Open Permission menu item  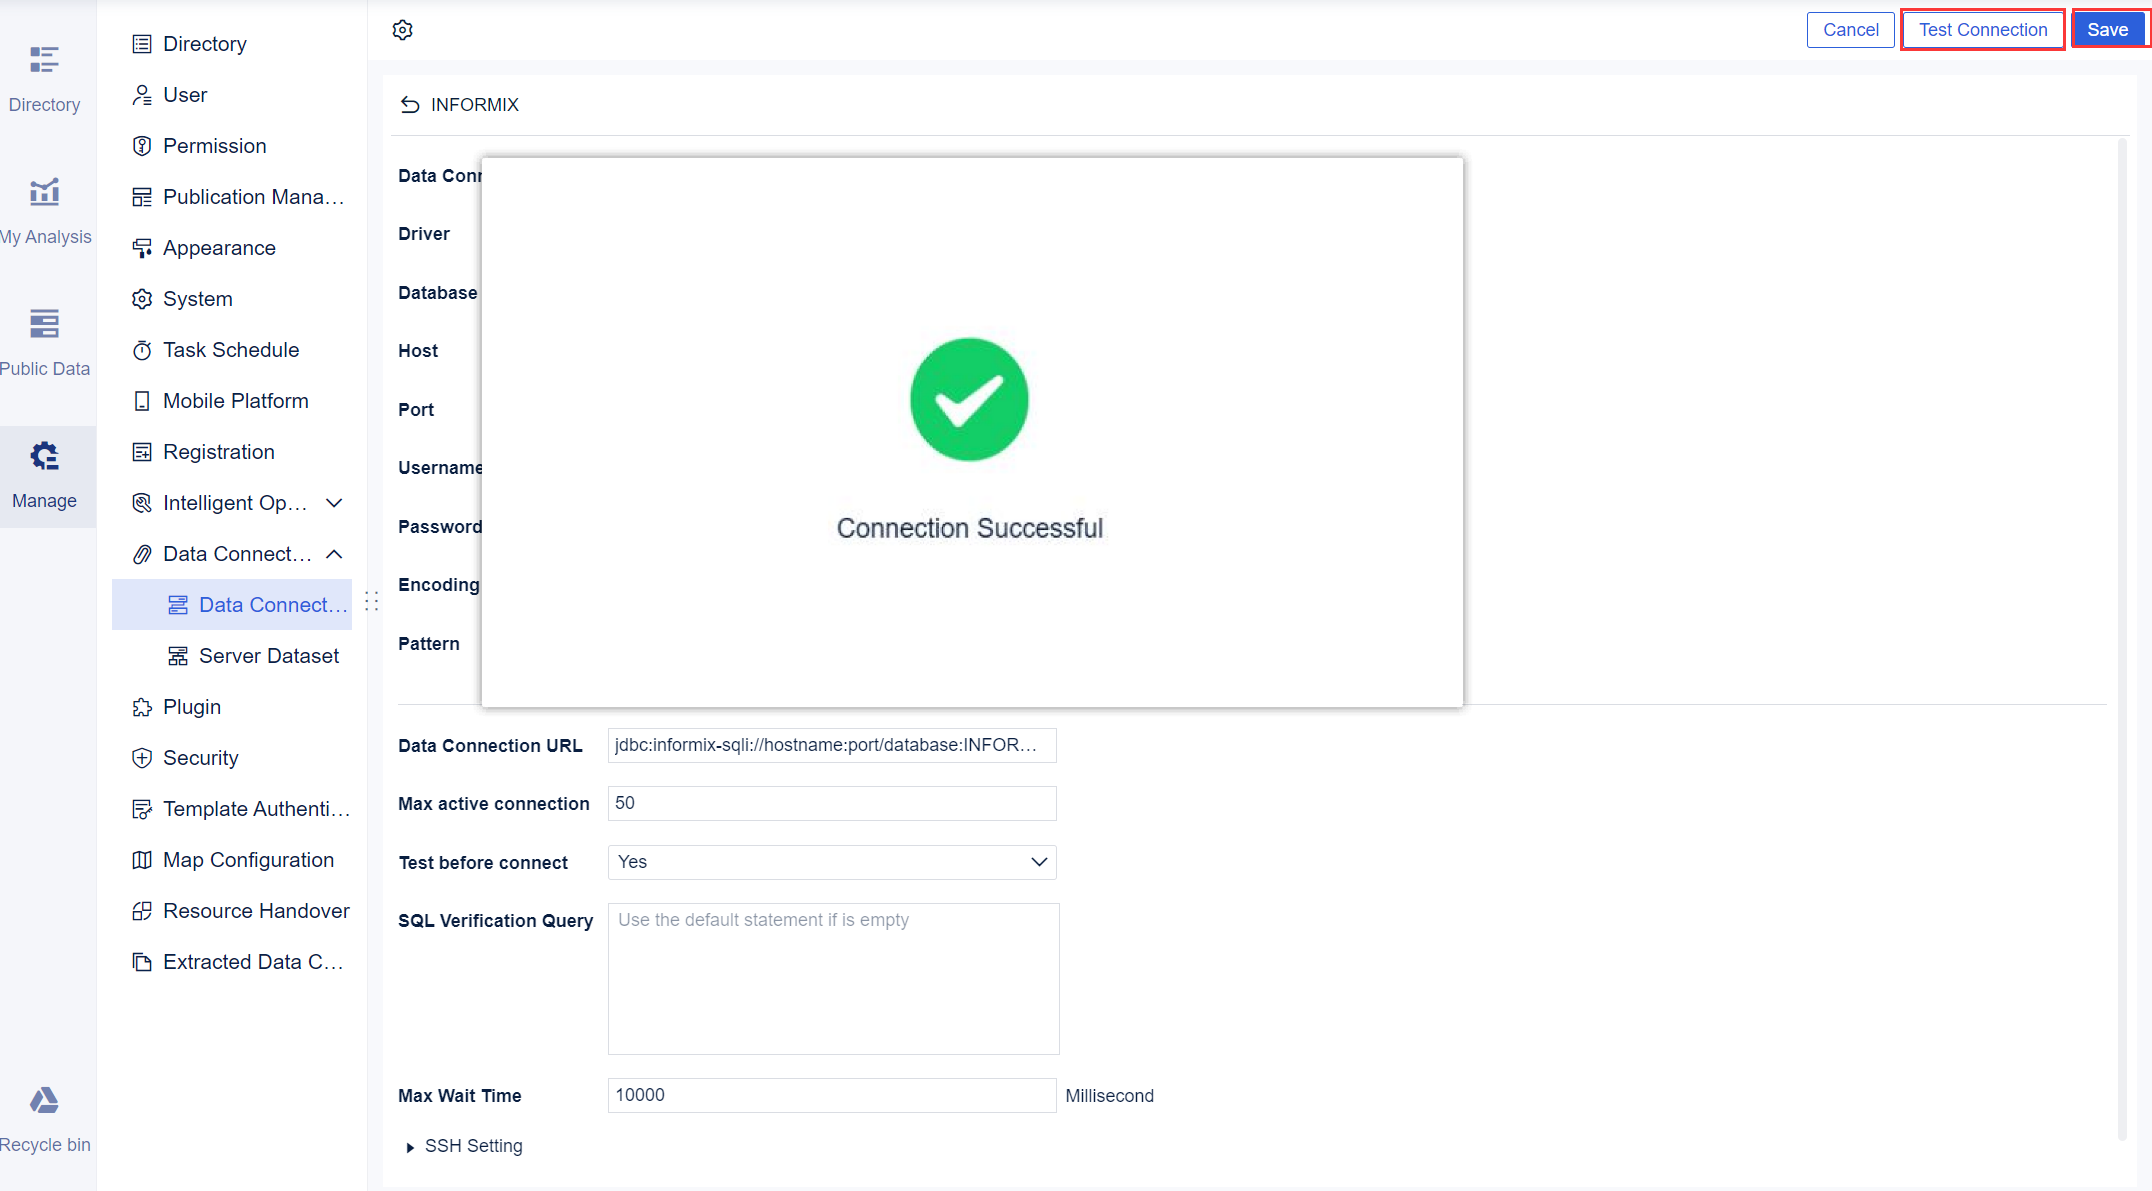point(232,146)
